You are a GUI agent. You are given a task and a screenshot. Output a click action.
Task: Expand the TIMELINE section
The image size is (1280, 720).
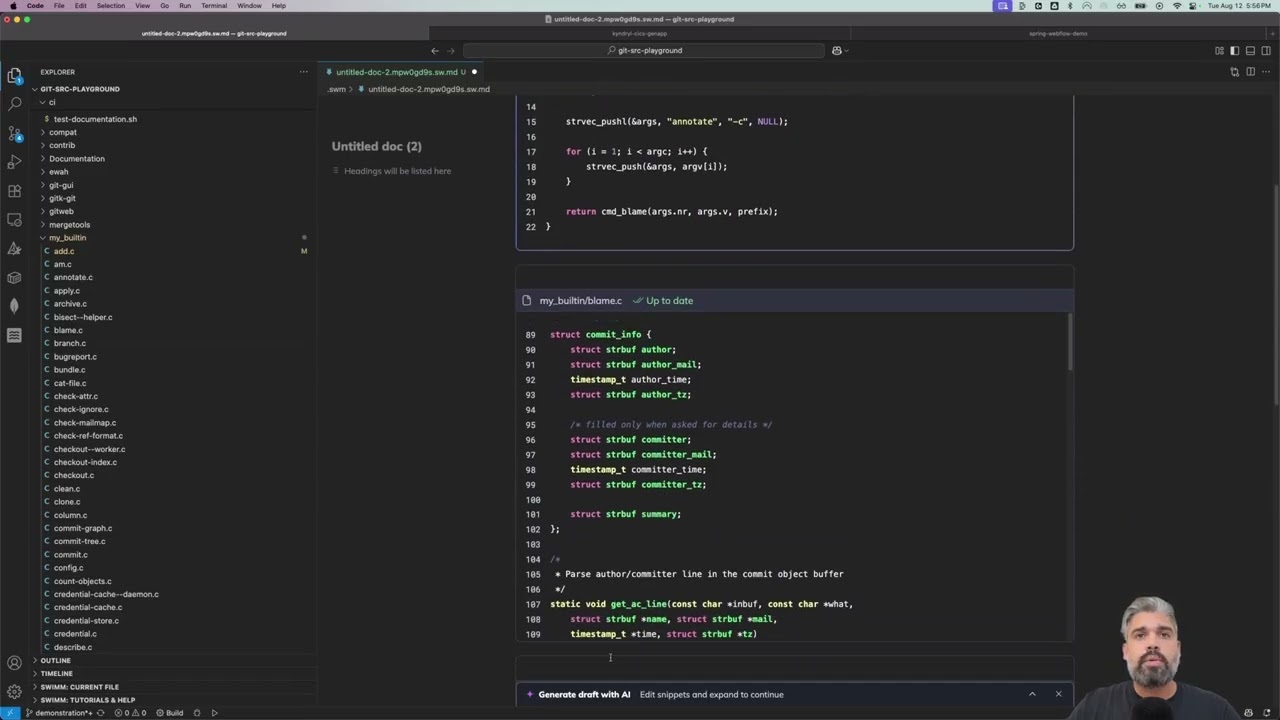point(56,673)
